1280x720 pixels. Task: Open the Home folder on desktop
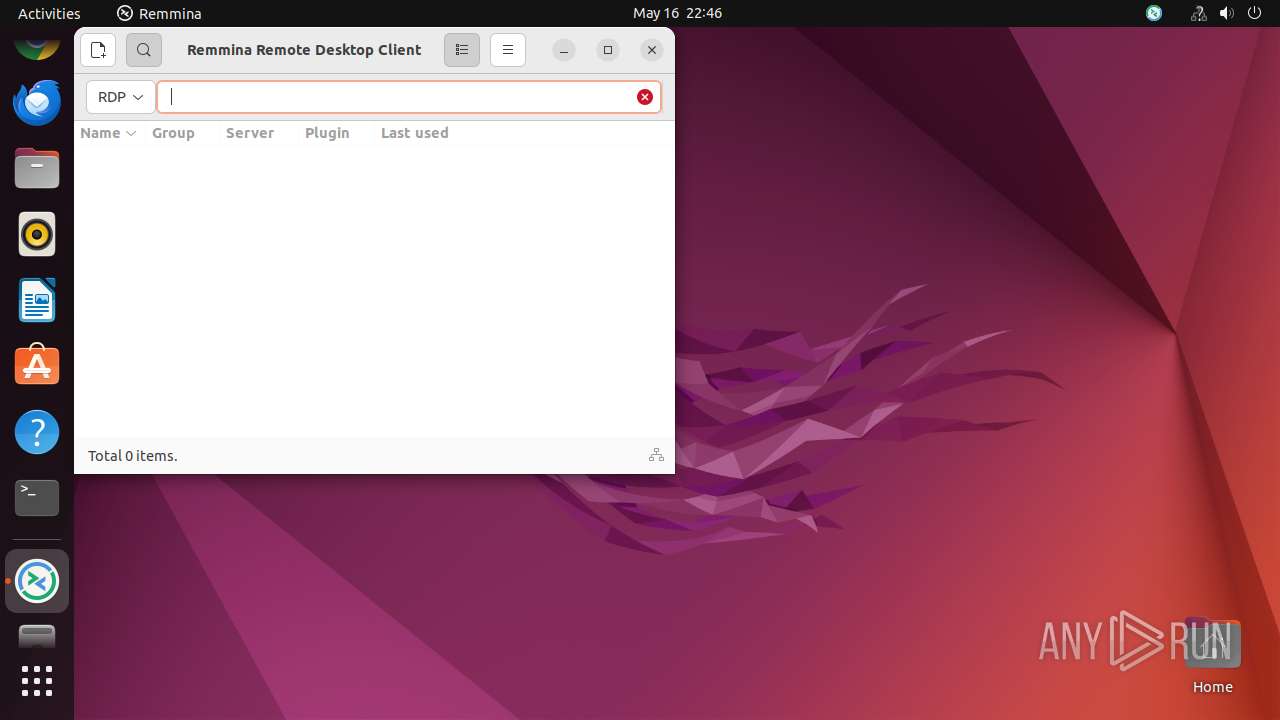click(1212, 656)
